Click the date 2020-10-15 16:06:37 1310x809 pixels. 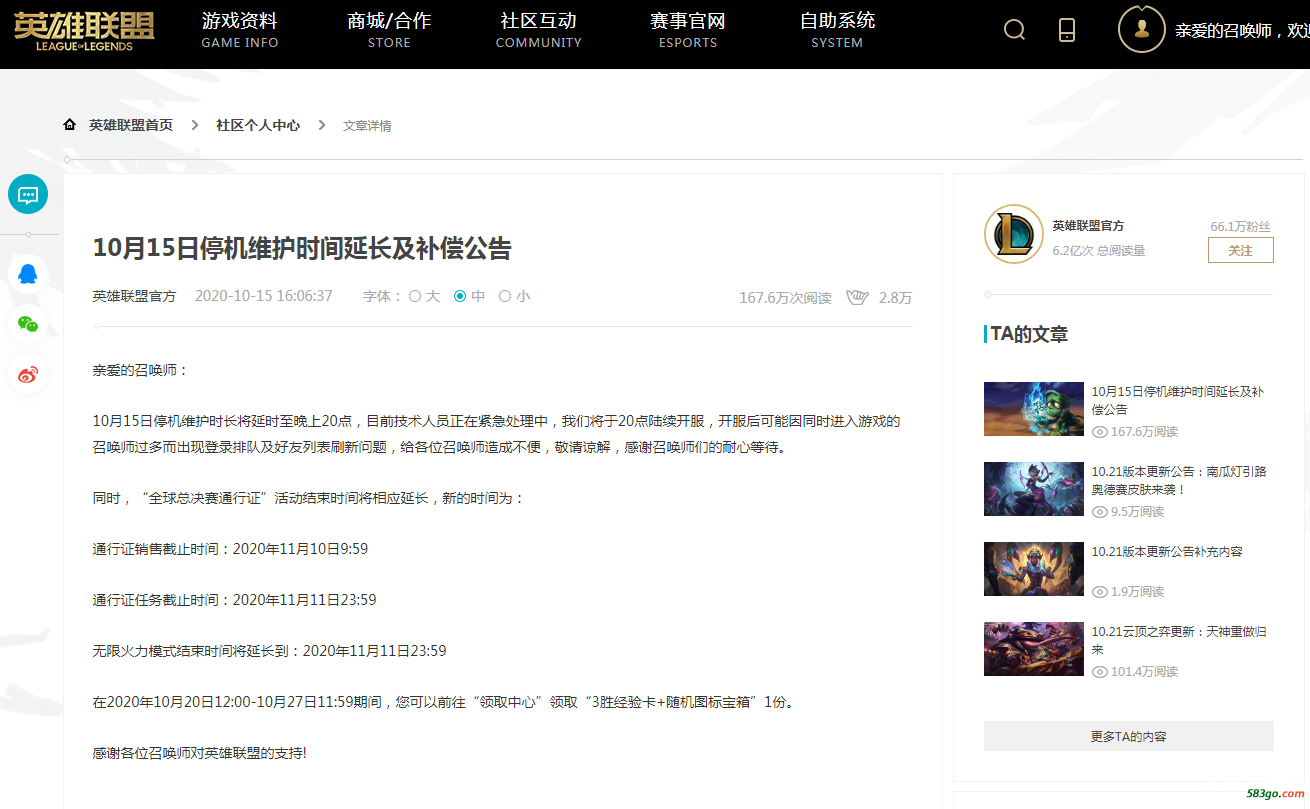(x=263, y=296)
